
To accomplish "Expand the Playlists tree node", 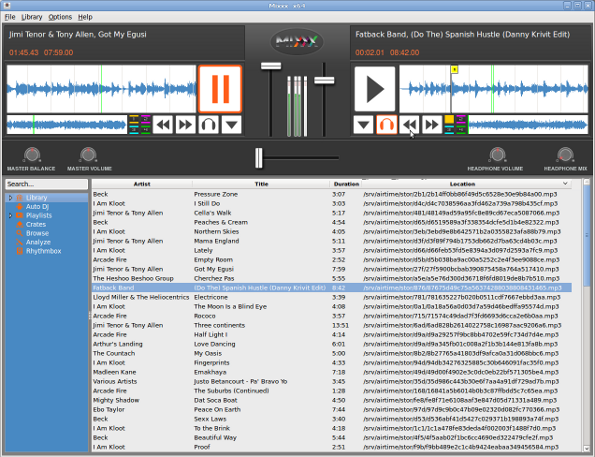I will coord(10,216).
